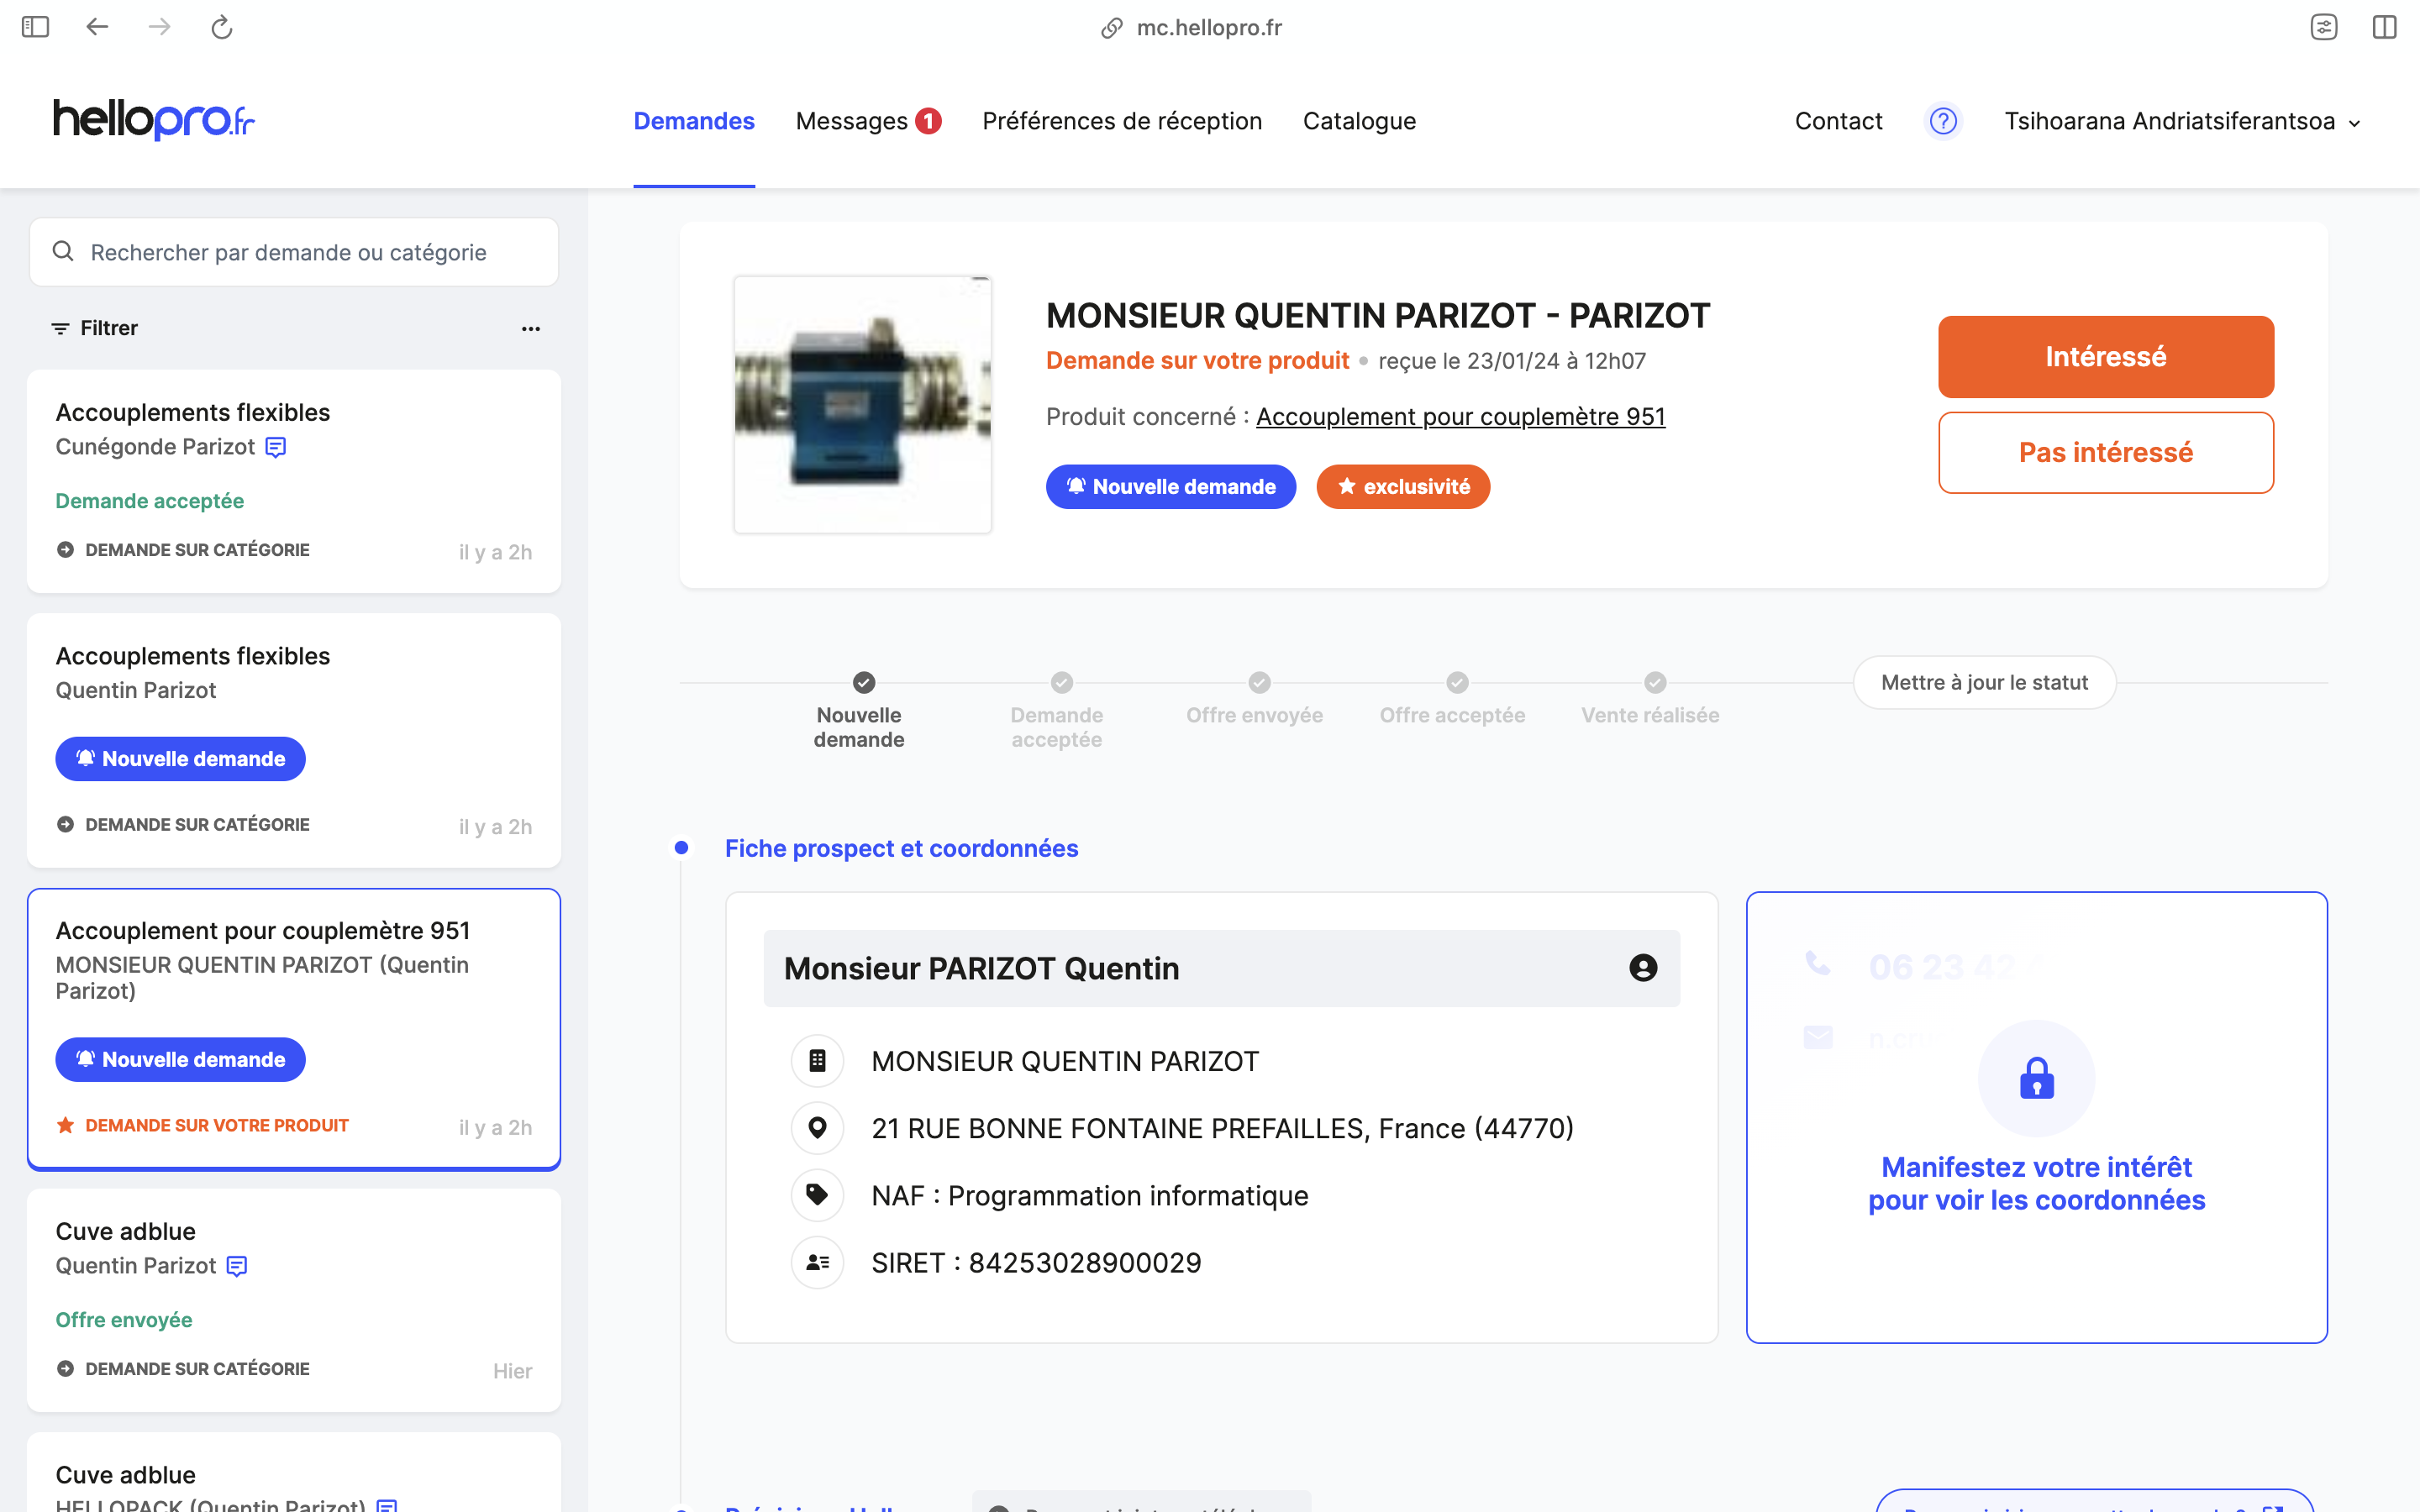The height and width of the screenshot is (1512, 2420).
Task: Click the NAF : Programmation informatique text
Action: pos(1089,1196)
